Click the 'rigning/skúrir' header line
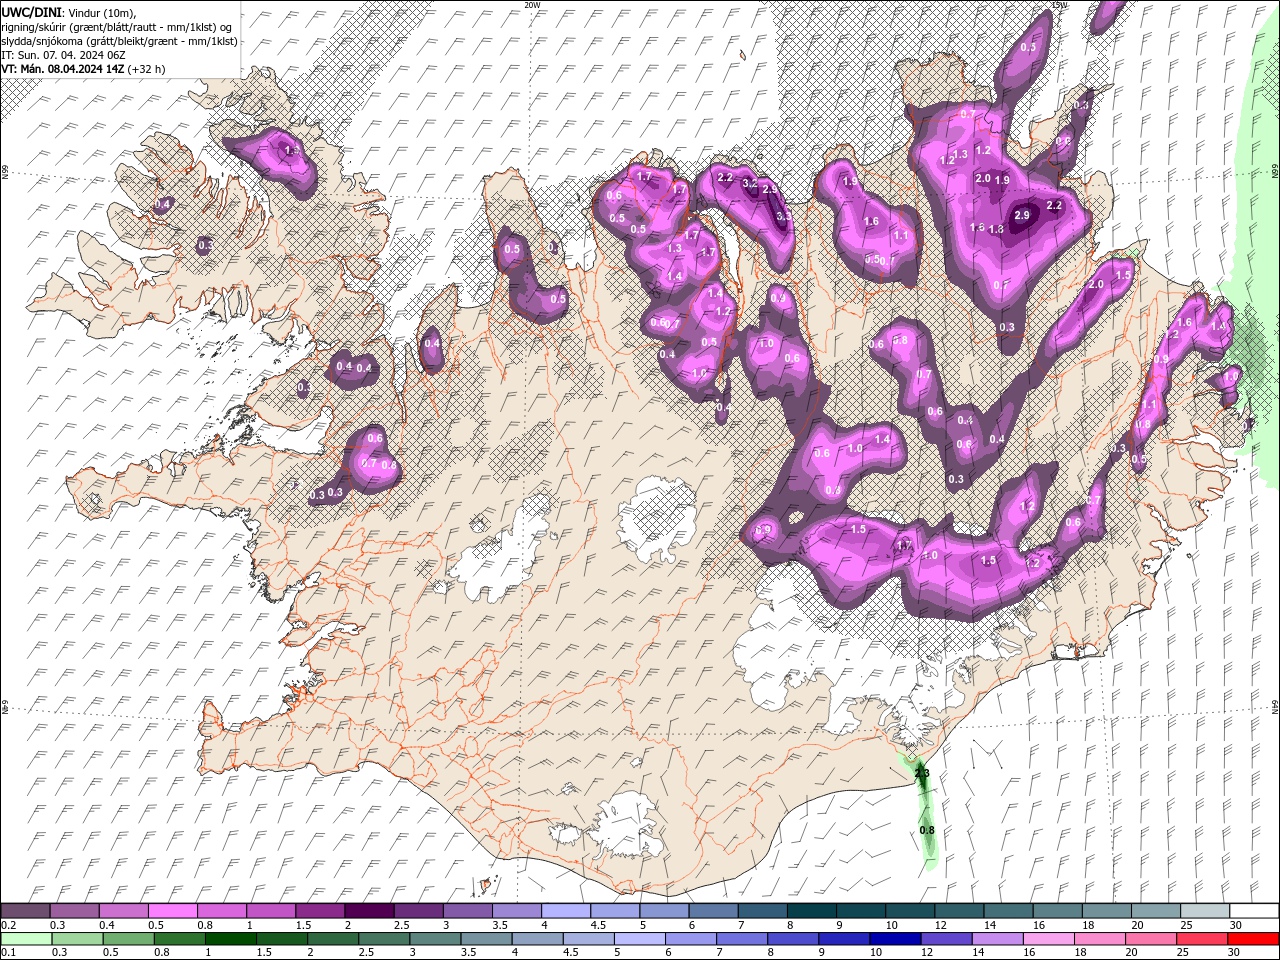 [116, 26]
